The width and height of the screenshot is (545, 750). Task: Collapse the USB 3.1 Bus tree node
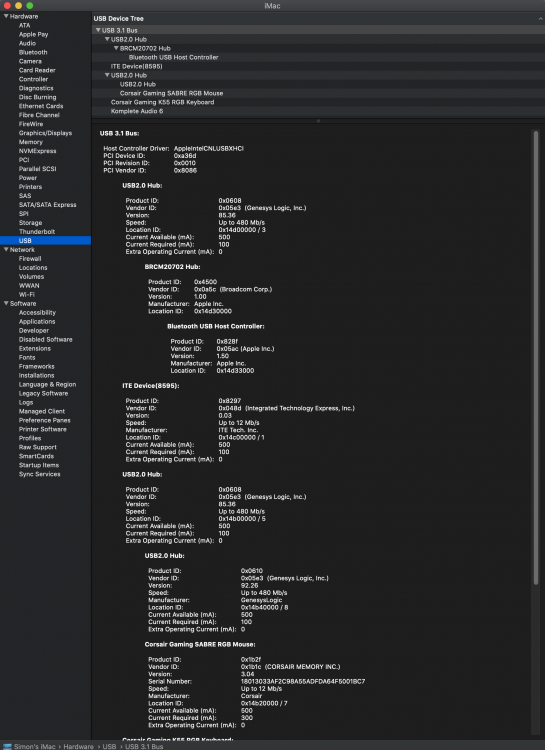pyautogui.click(x=98, y=30)
